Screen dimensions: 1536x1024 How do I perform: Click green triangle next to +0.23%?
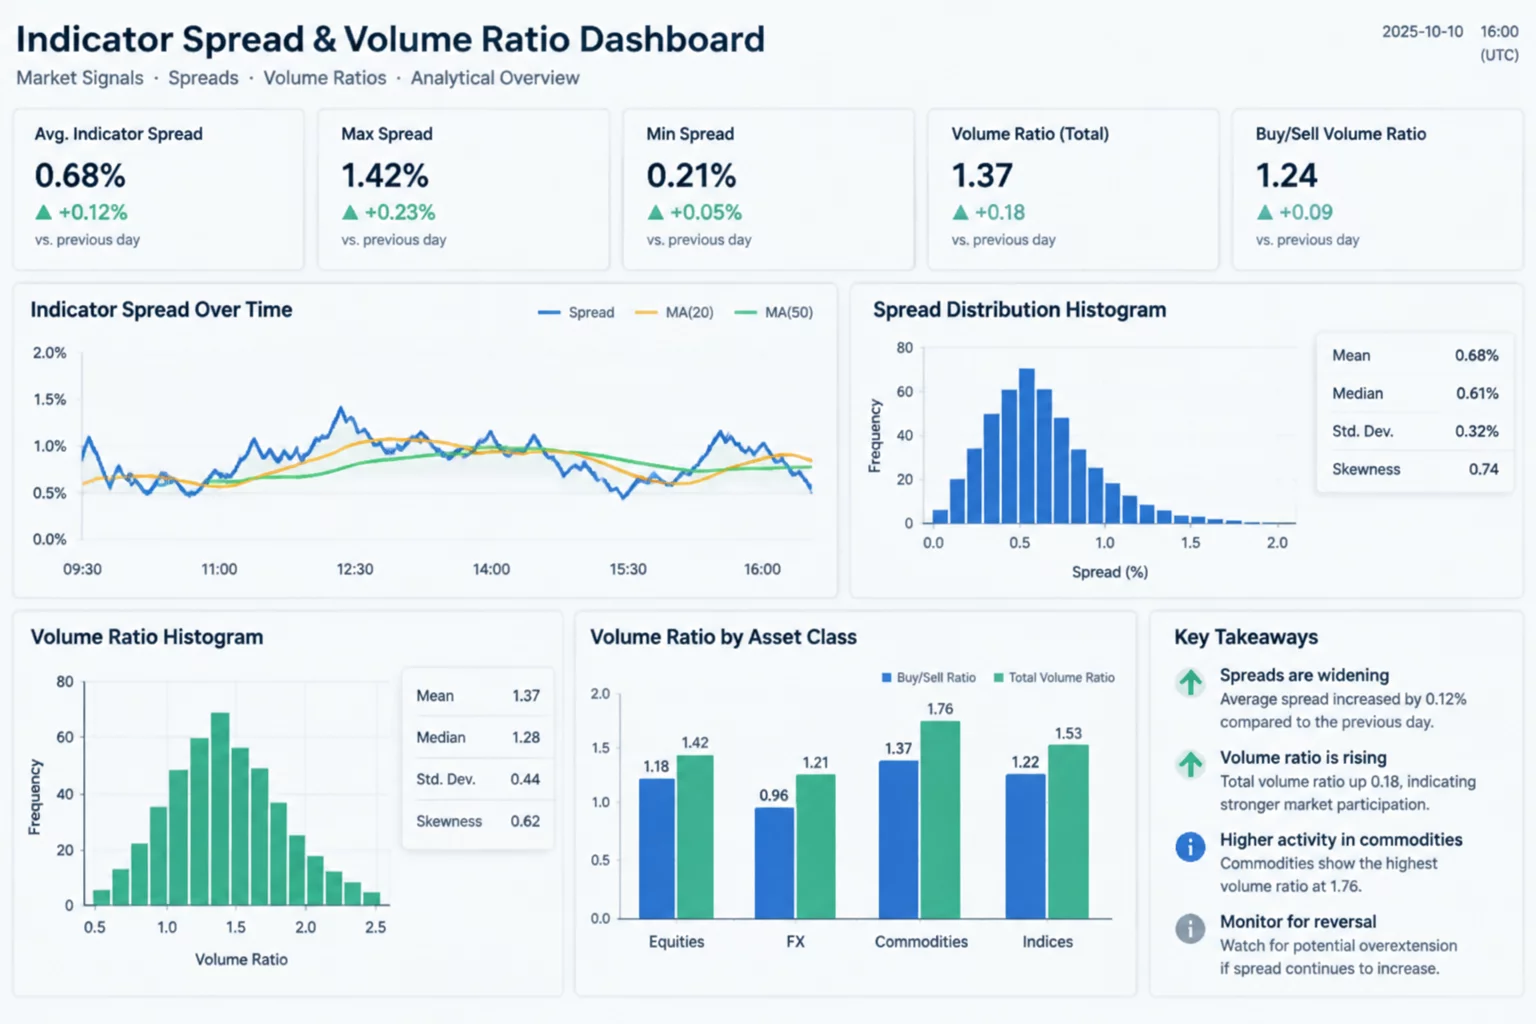(350, 212)
